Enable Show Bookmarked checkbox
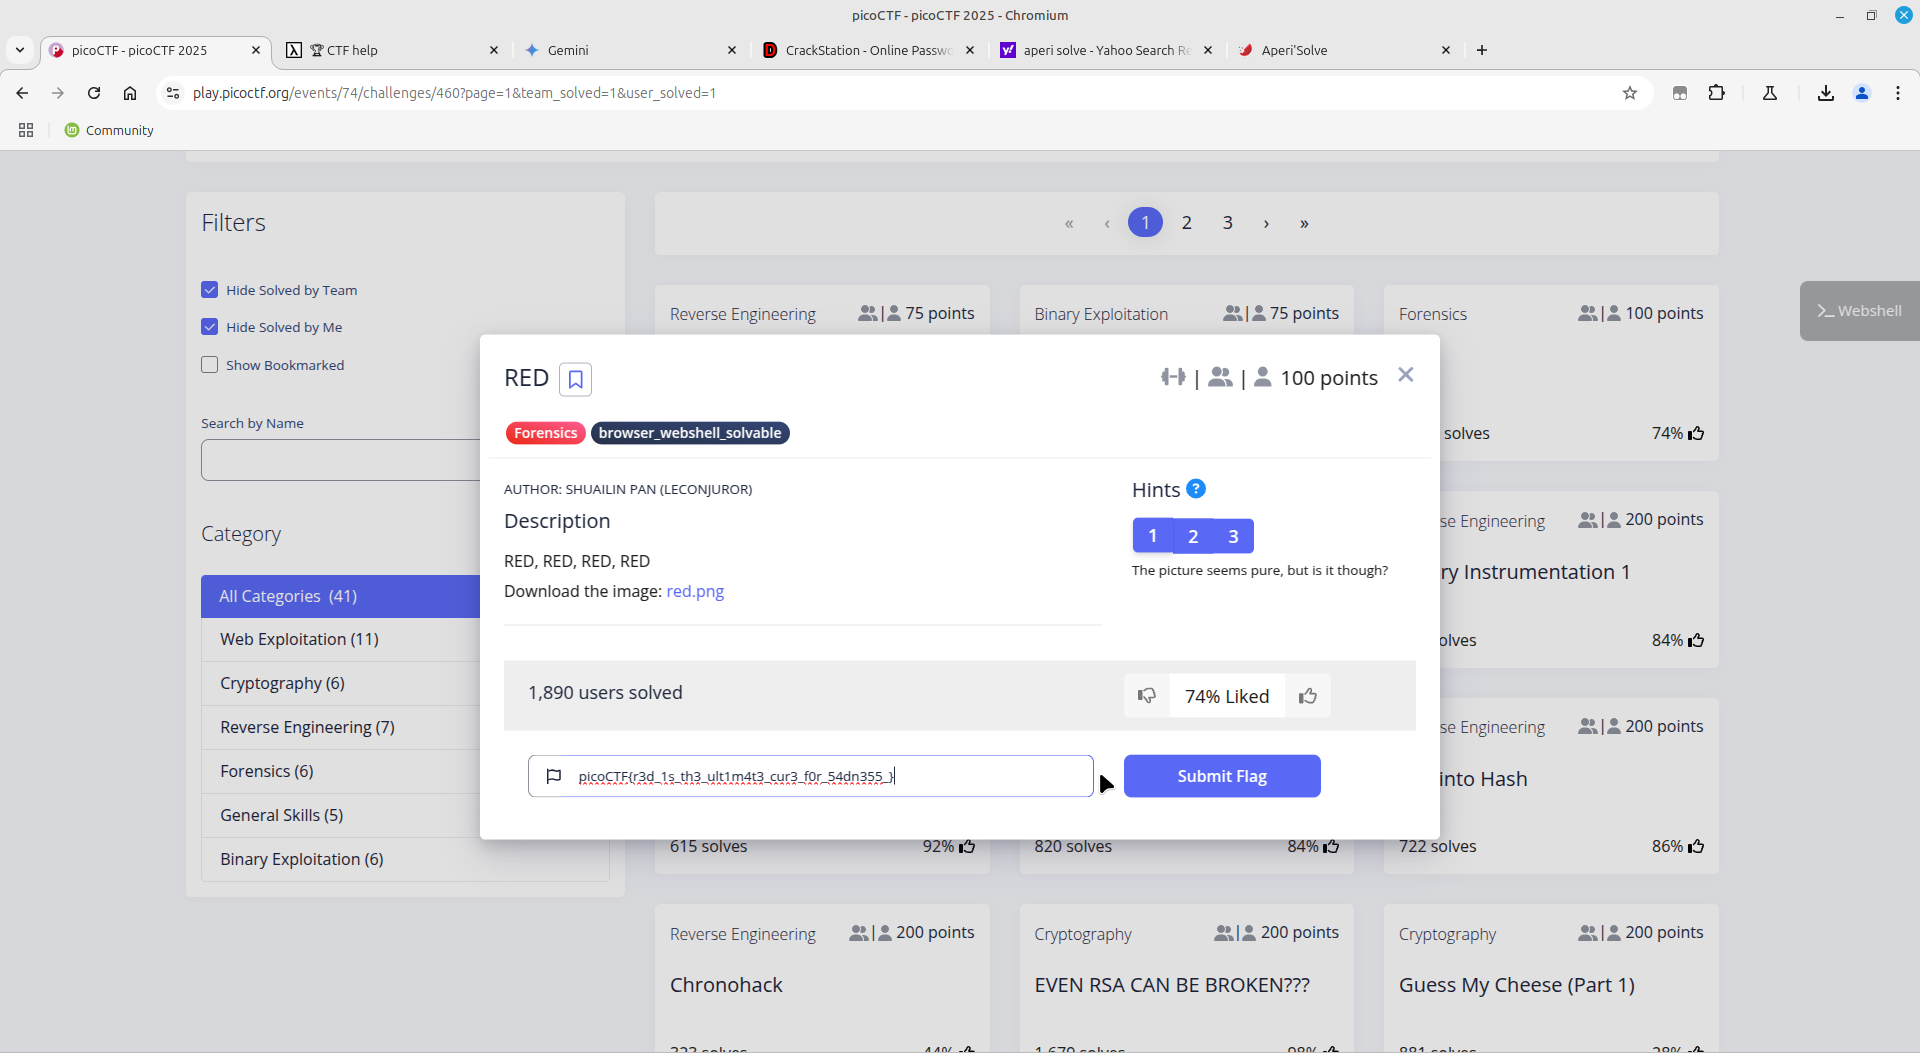Screen dimensions: 1920x1053 coord(210,365)
